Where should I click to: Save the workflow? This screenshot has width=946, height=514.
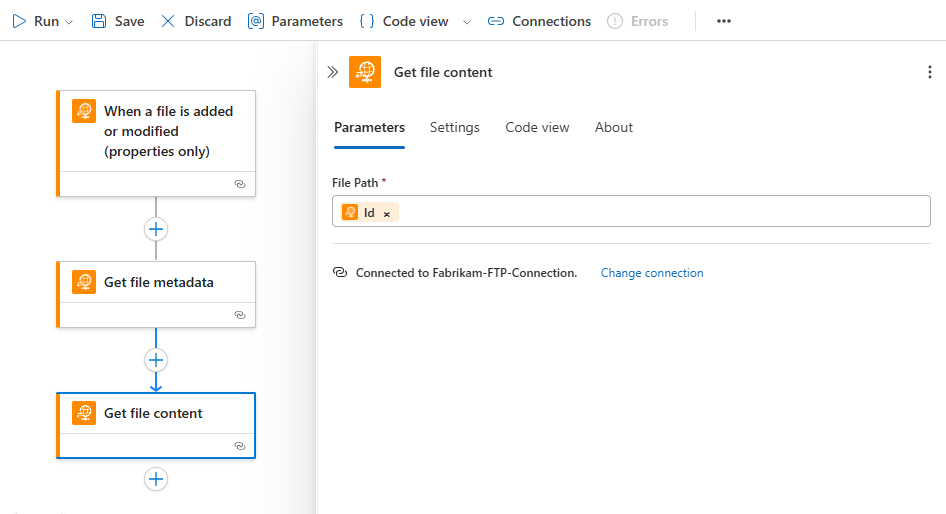117,21
